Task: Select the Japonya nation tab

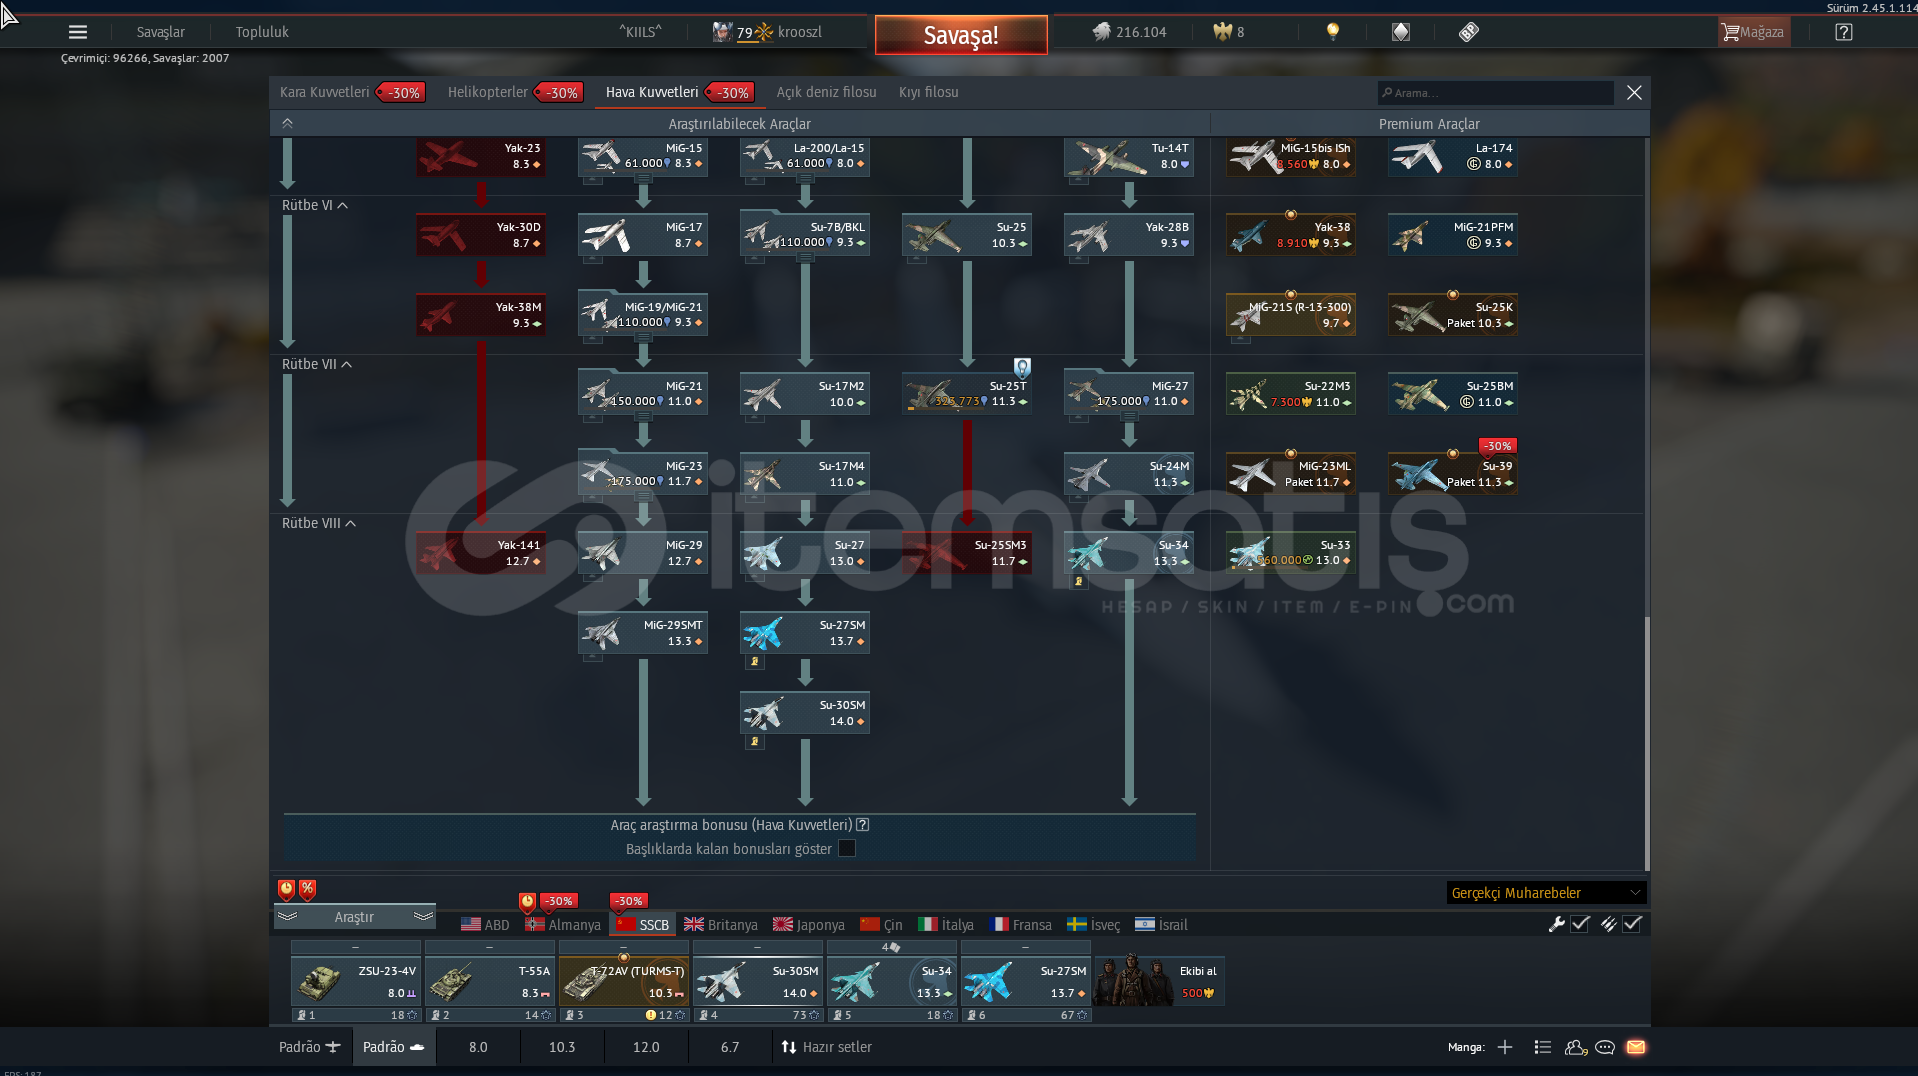Action: coord(809,925)
